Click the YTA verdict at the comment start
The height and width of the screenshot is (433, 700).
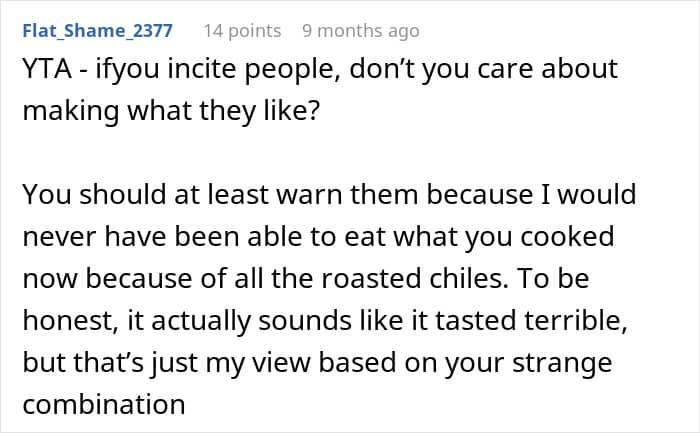47,69
